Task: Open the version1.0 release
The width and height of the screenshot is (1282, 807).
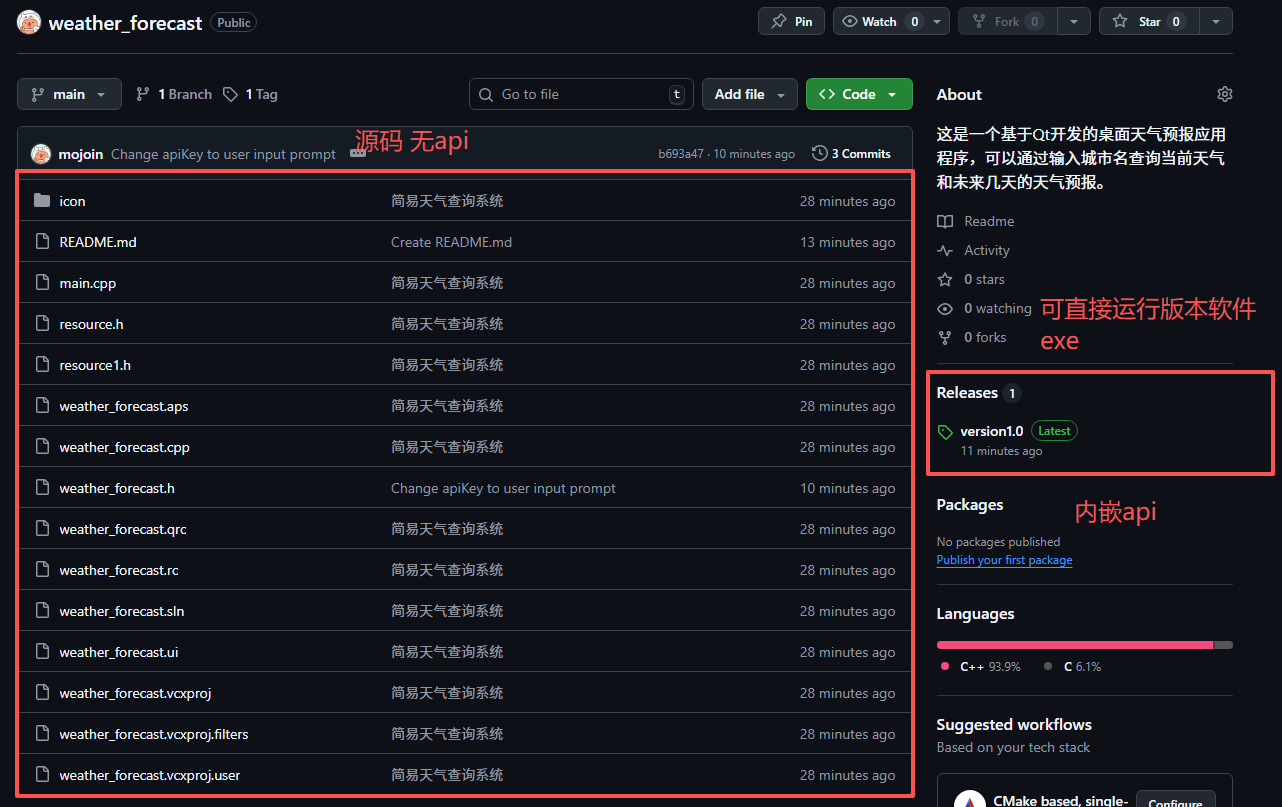Action: pos(991,431)
